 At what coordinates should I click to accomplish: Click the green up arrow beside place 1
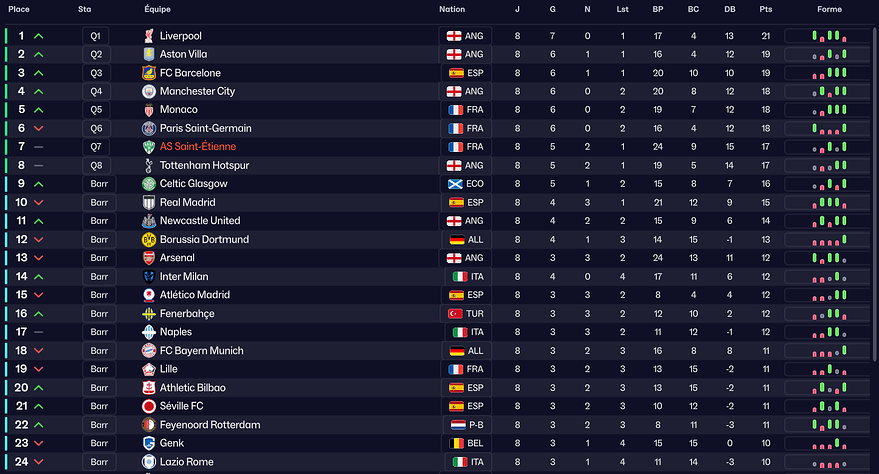tap(39, 36)
